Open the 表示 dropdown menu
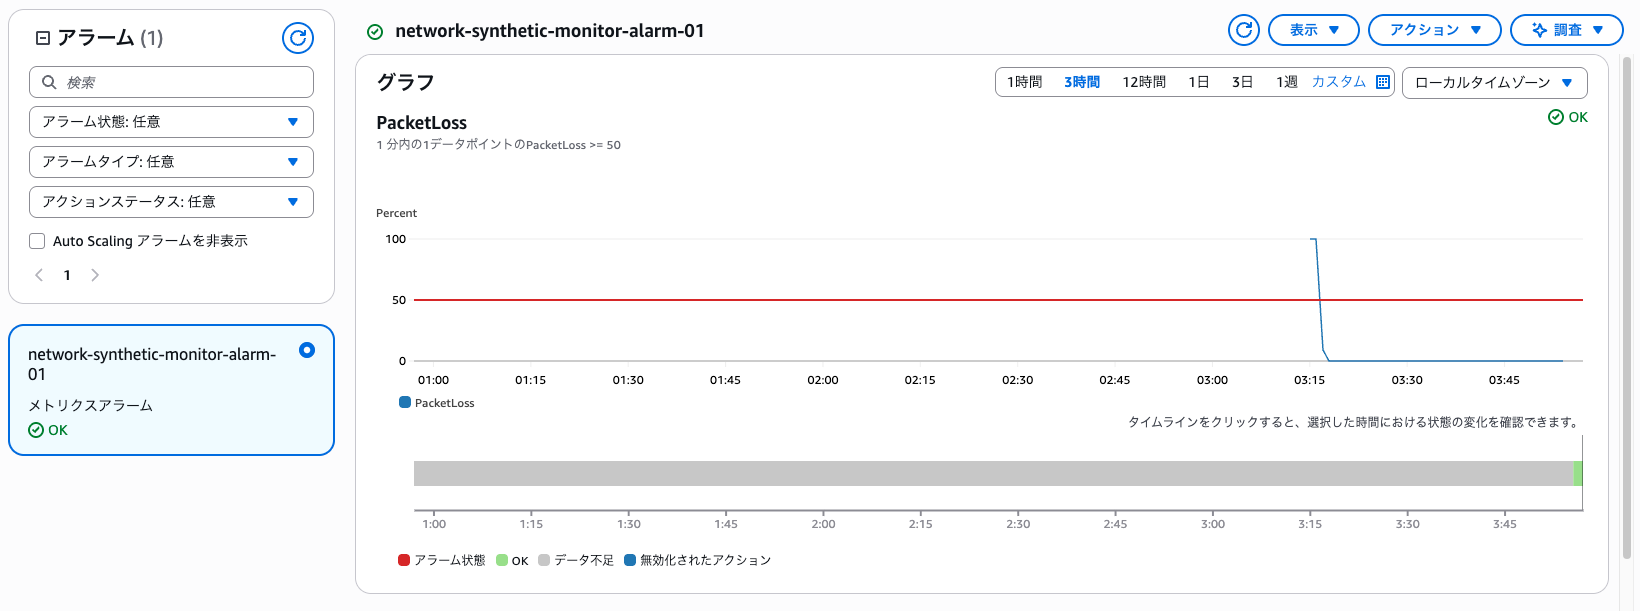This screenshot has width=1640, height=611. click(1314, 30)
